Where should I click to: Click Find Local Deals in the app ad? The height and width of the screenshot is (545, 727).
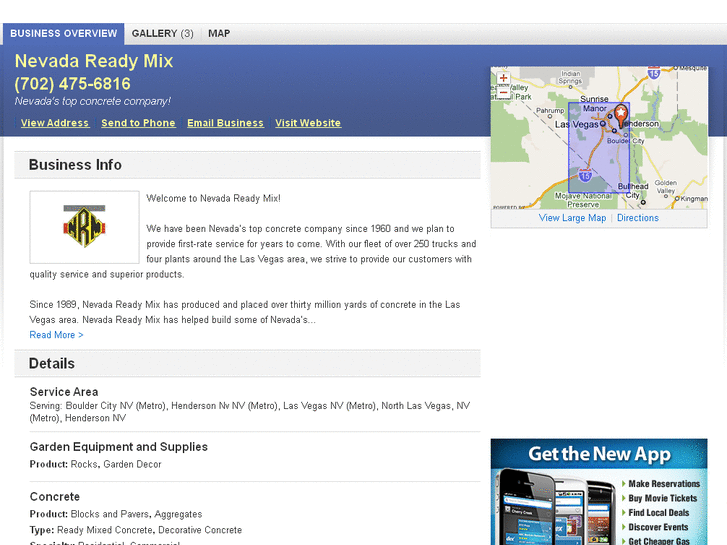tap(658, 513)
